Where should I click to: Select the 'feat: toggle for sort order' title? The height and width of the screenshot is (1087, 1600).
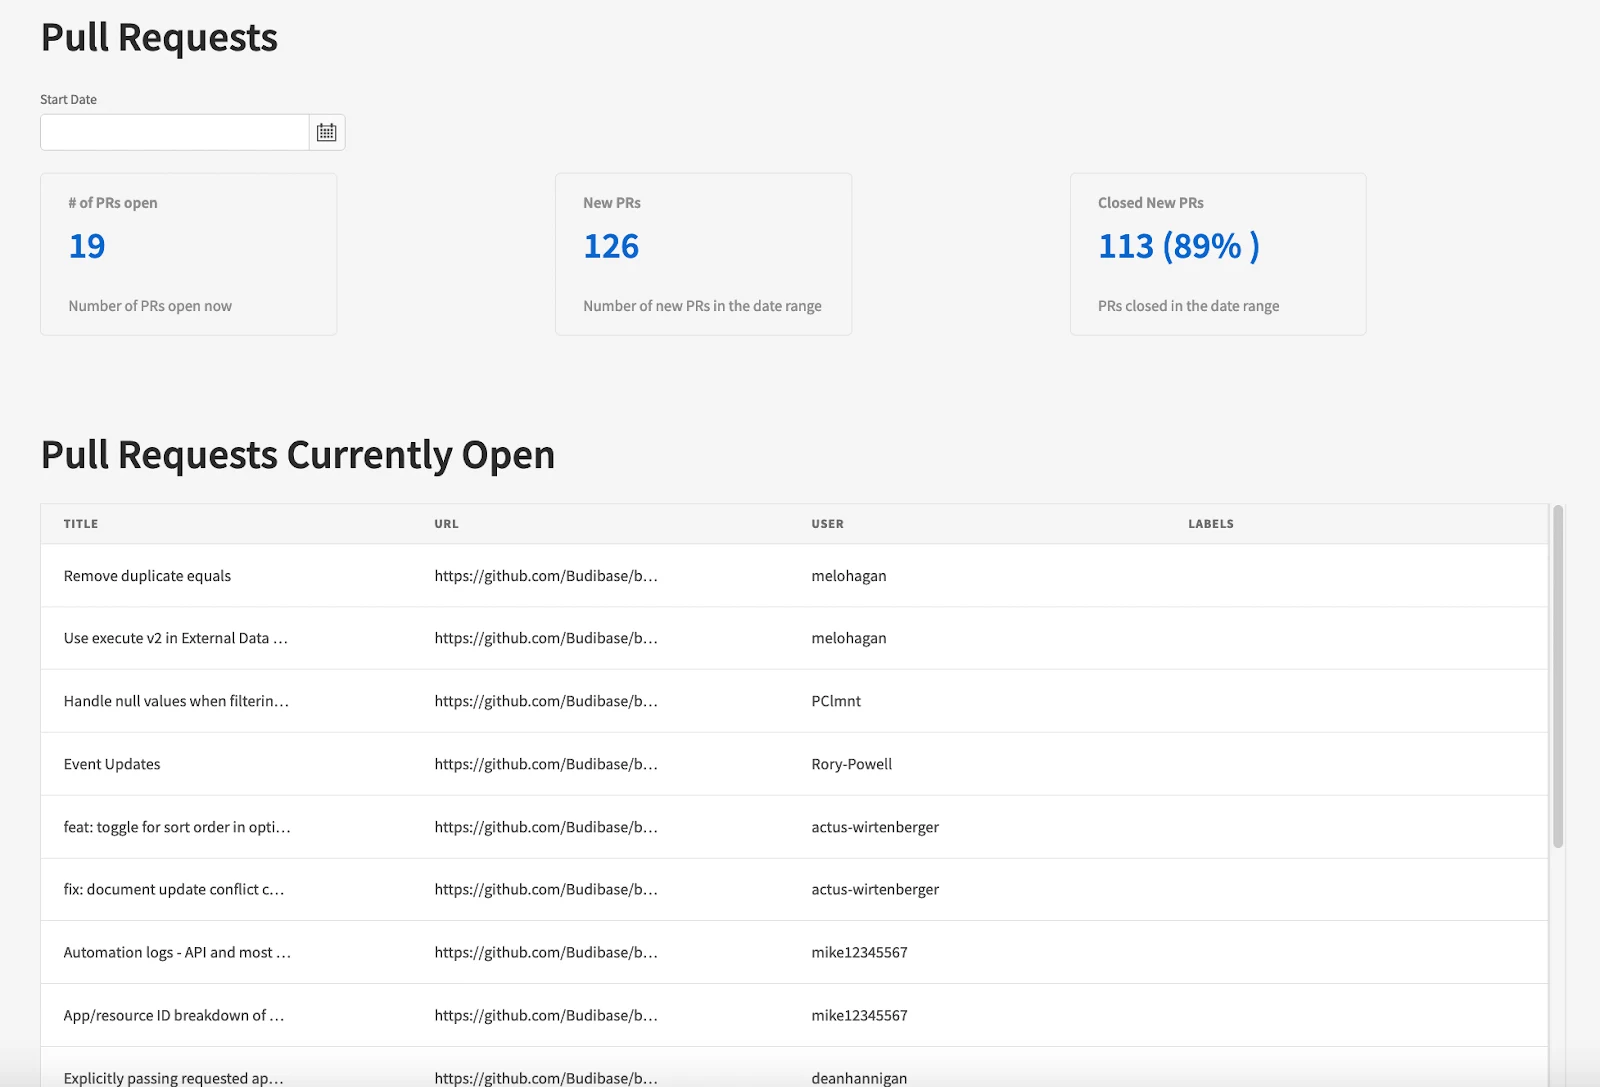(x=177, y=827)
